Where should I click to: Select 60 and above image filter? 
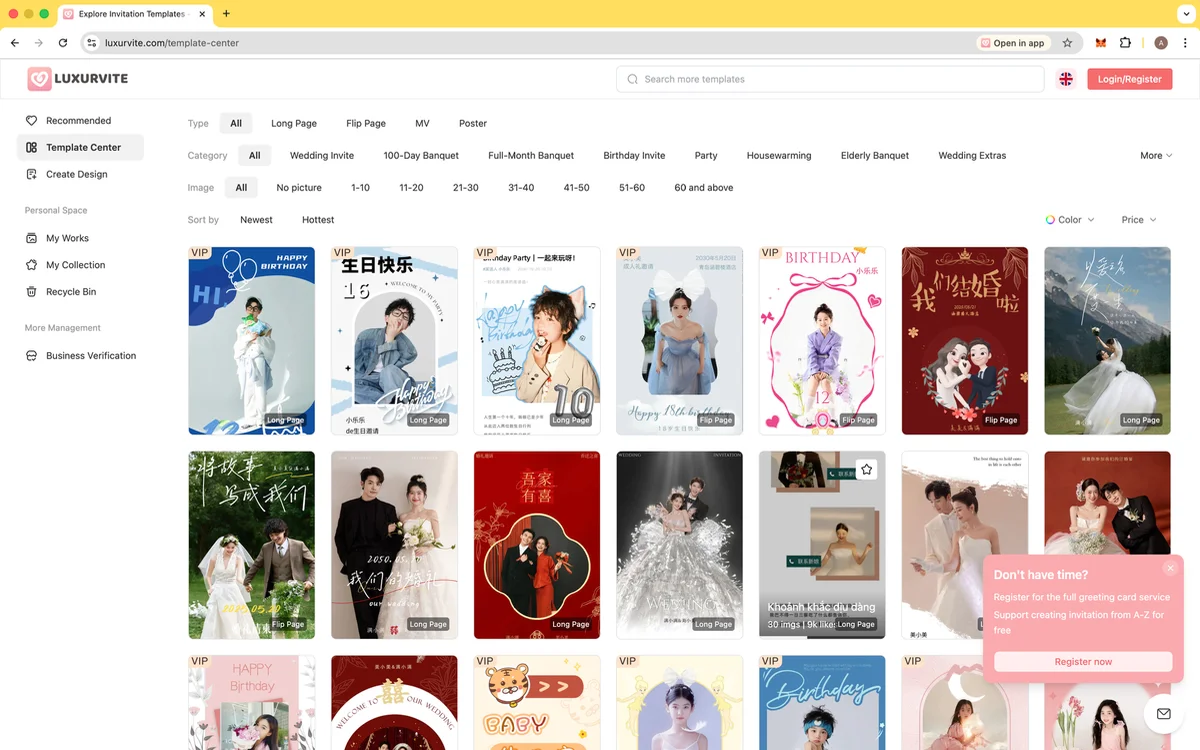pos(704,187)
